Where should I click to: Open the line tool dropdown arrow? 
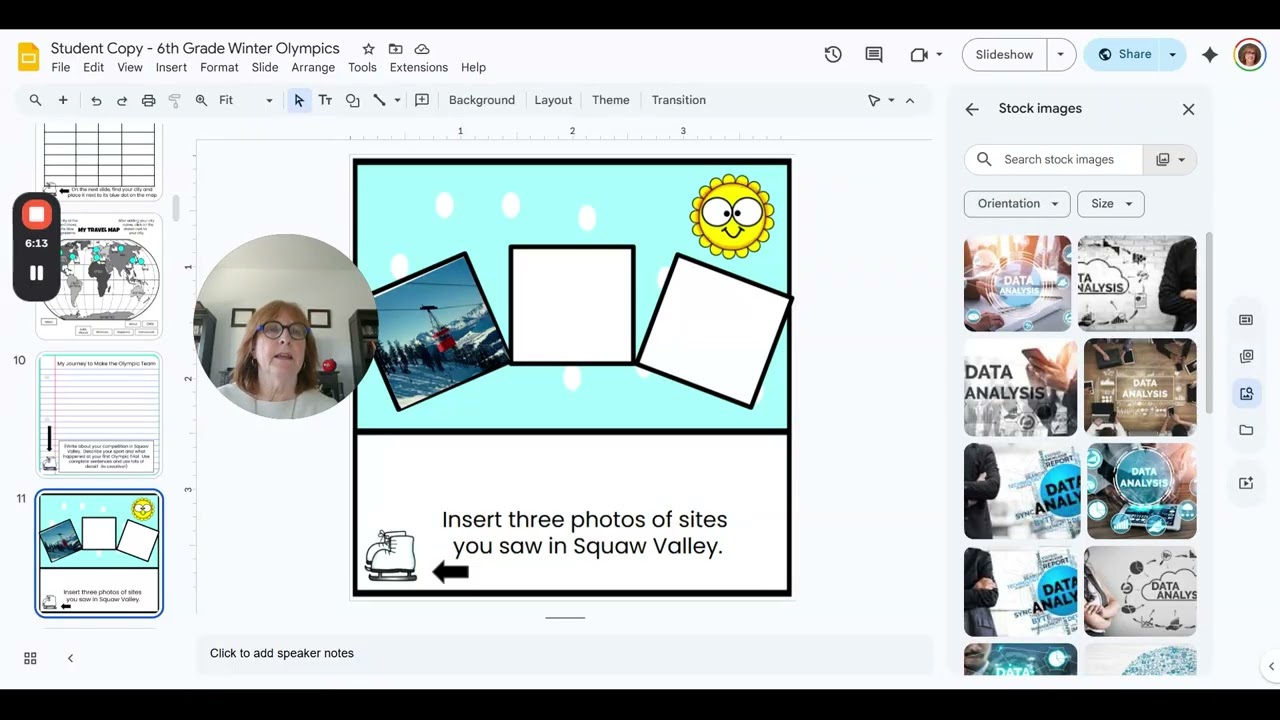pyautogui.click(x=397, y=100)
